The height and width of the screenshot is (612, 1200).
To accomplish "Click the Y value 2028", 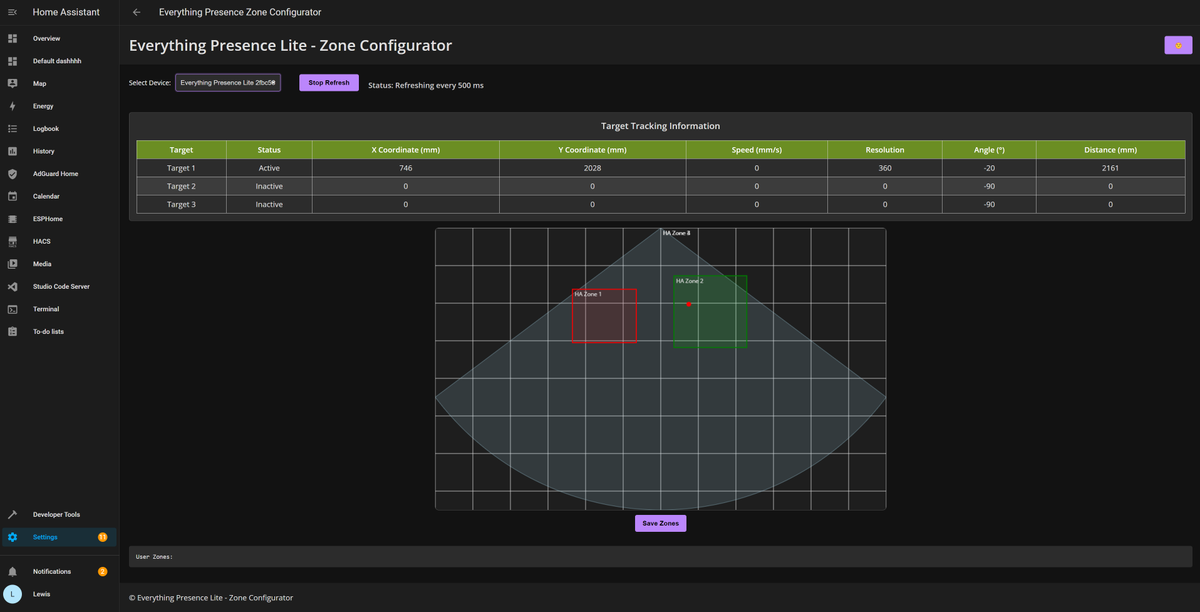I will coord(593,168).
